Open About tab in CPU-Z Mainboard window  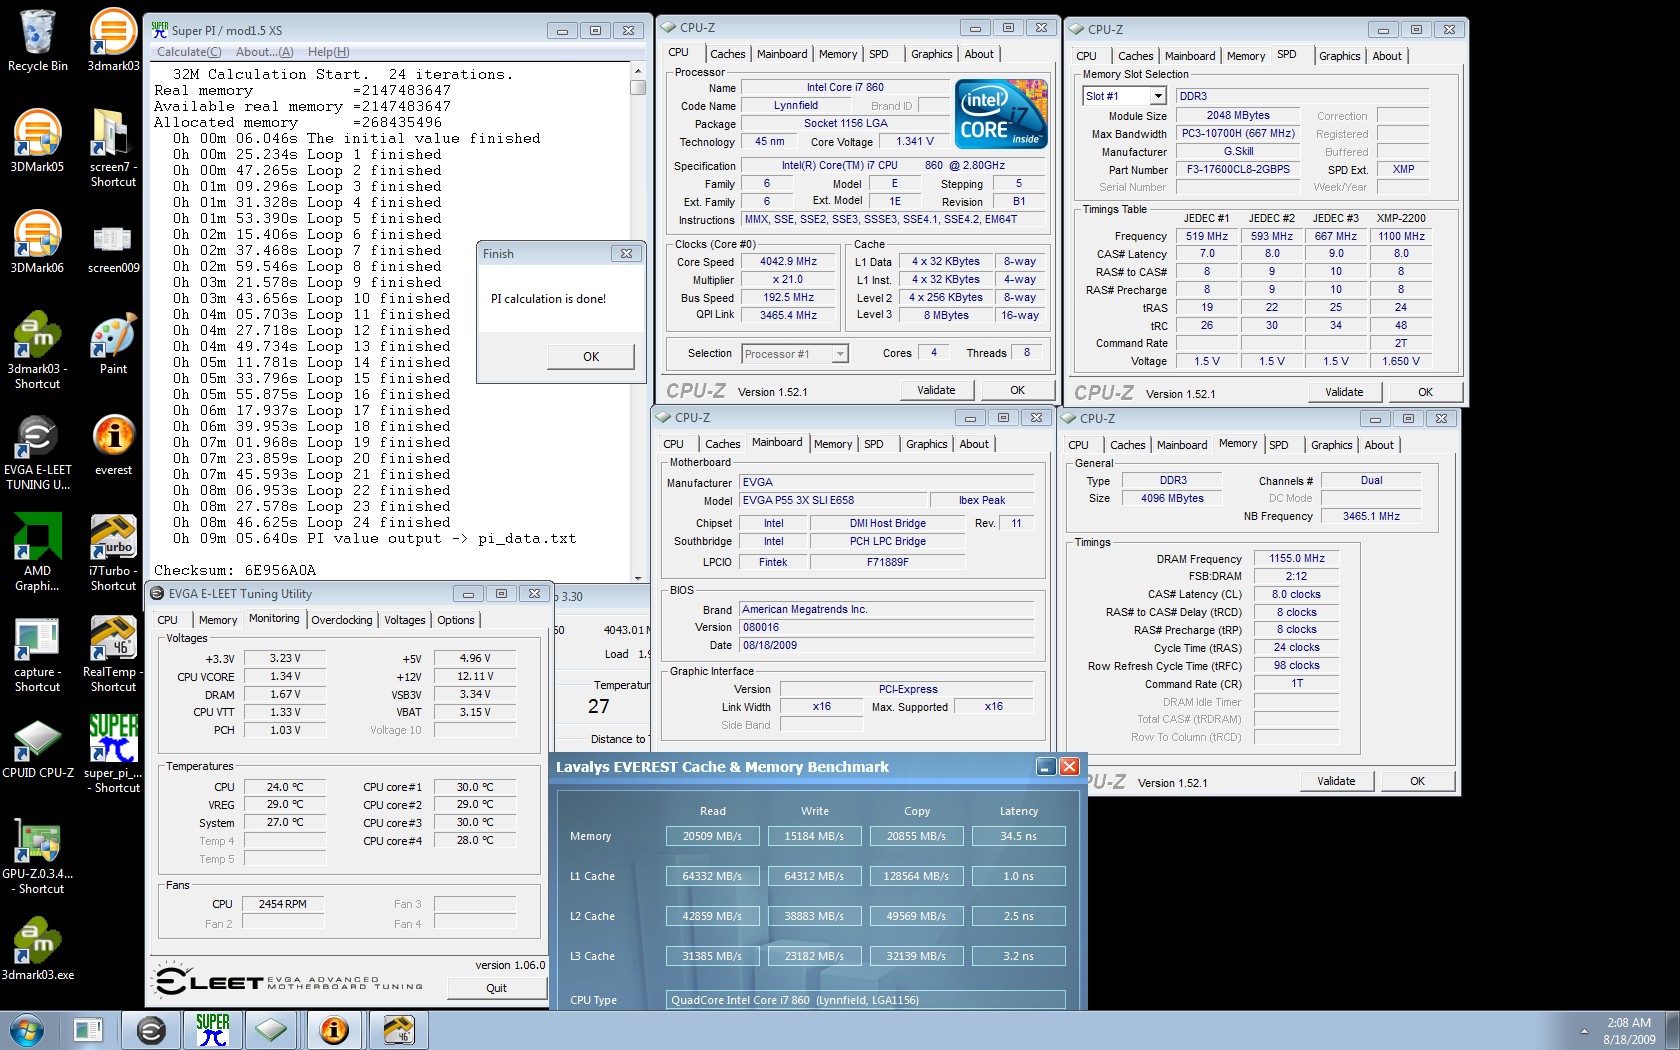[974, 444]
